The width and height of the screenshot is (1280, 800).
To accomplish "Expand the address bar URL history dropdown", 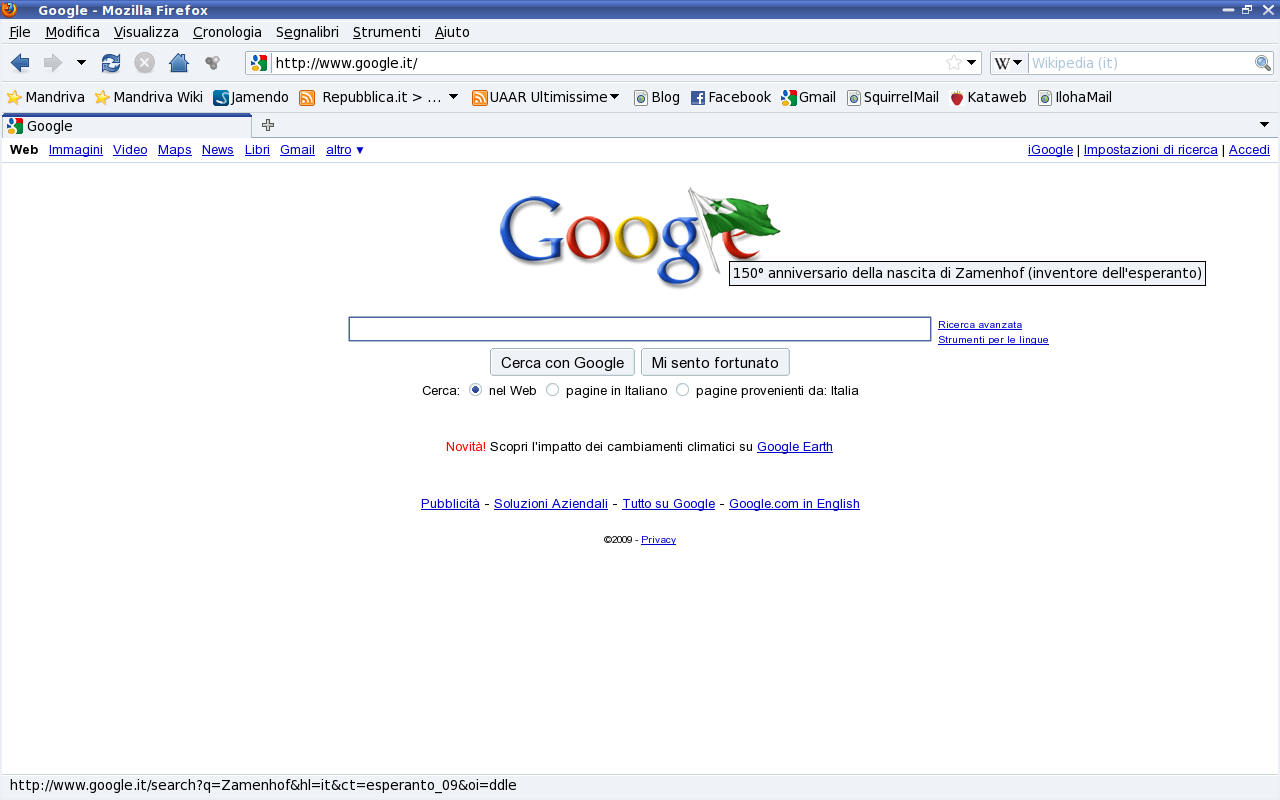I will (x=971, y=63).
